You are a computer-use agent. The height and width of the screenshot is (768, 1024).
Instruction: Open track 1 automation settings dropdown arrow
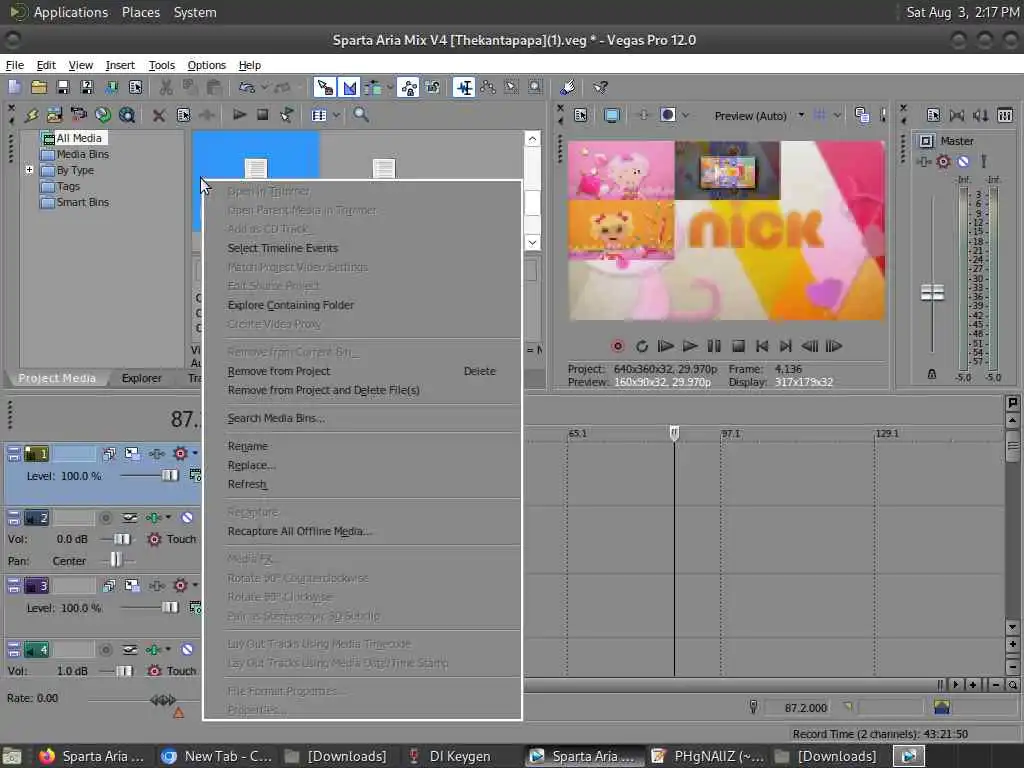click(x=195, y=453)
